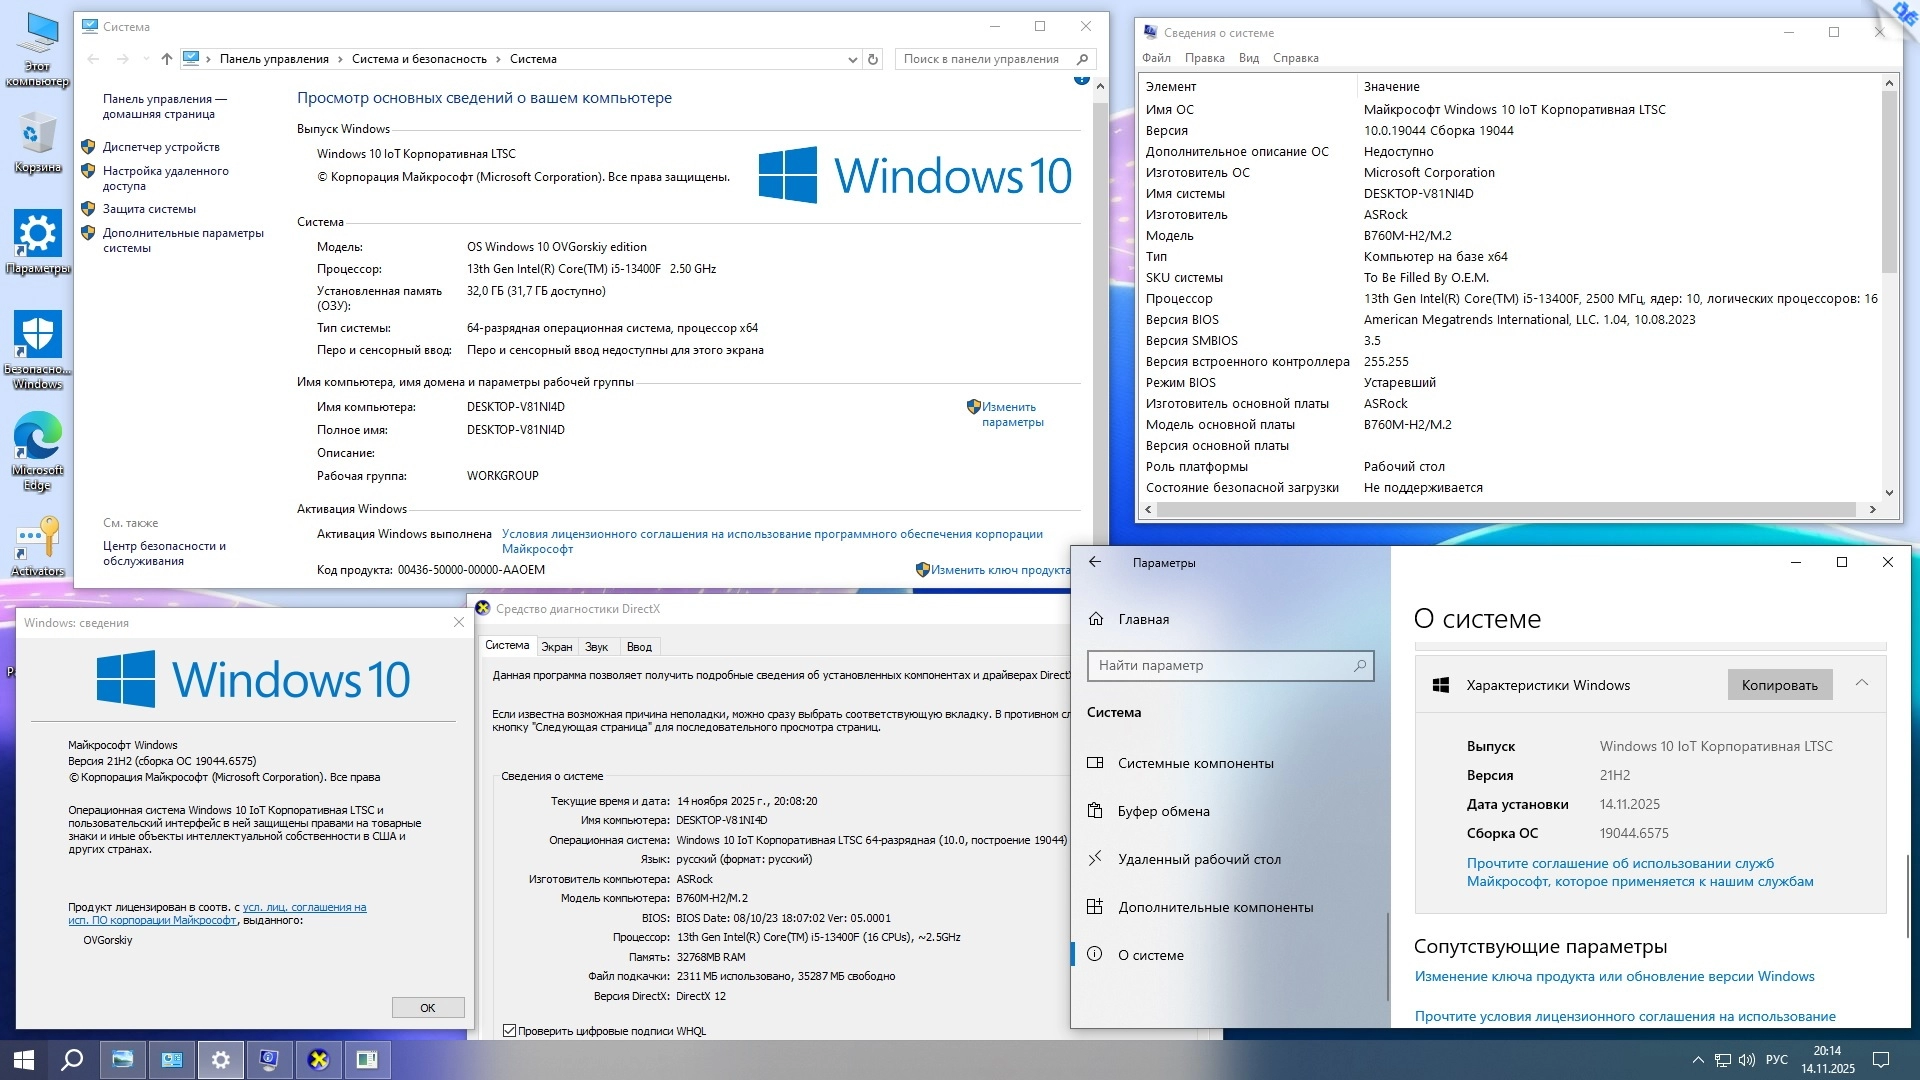1920x1080 pixels.
Task: Open DirectX diagnostic taskbar icon
Action: (x=318, y=1059)
